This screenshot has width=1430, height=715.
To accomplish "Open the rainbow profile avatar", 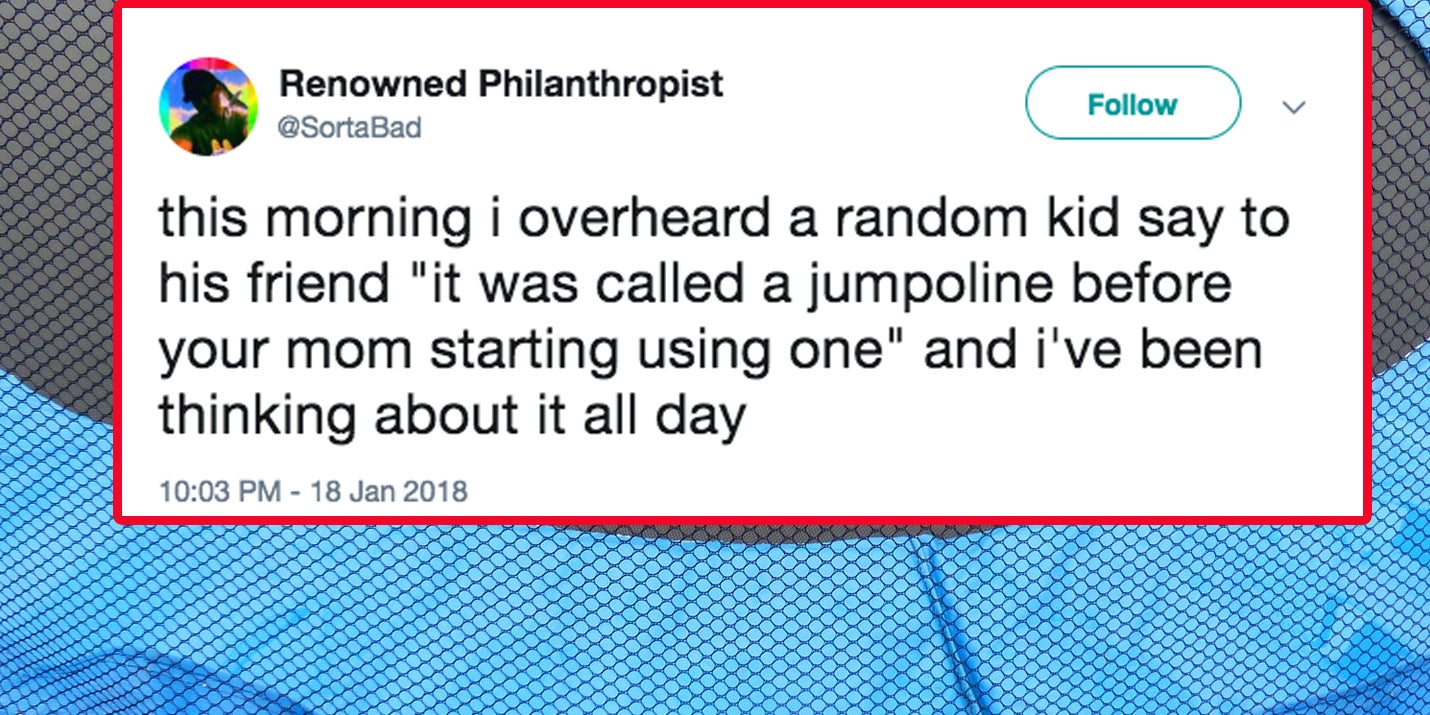I will (209, 106).
